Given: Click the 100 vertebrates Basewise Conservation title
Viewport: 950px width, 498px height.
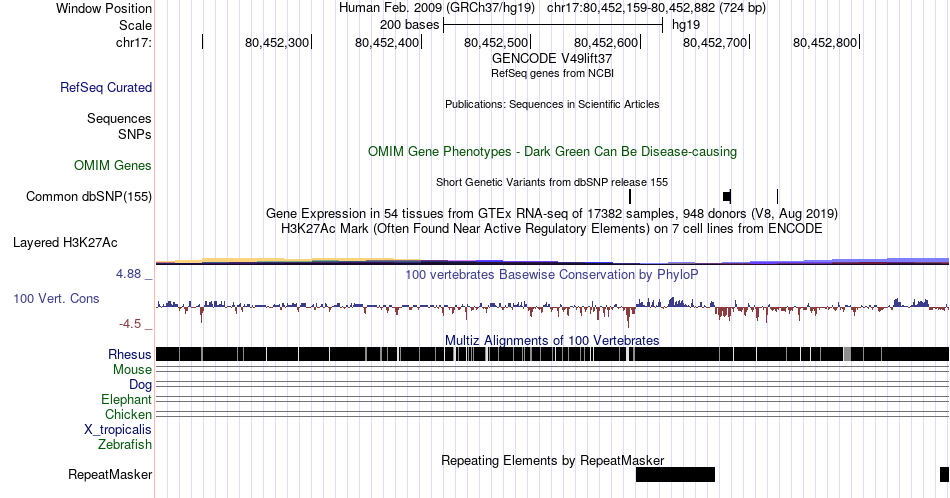Looking at the screenshot, I should [552, 274].
